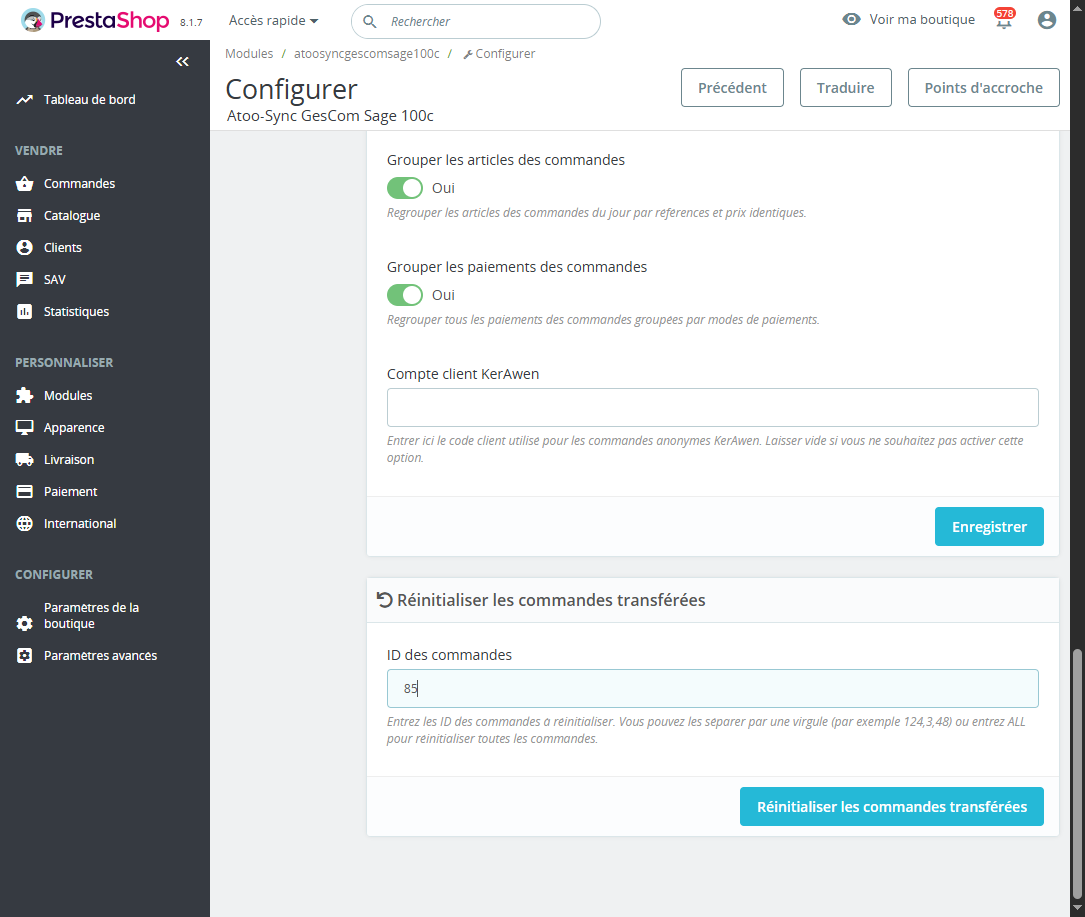This screenshot has width=1085, height=917.
Task: Click Voir ma boutique link
Action: [922, 19]
